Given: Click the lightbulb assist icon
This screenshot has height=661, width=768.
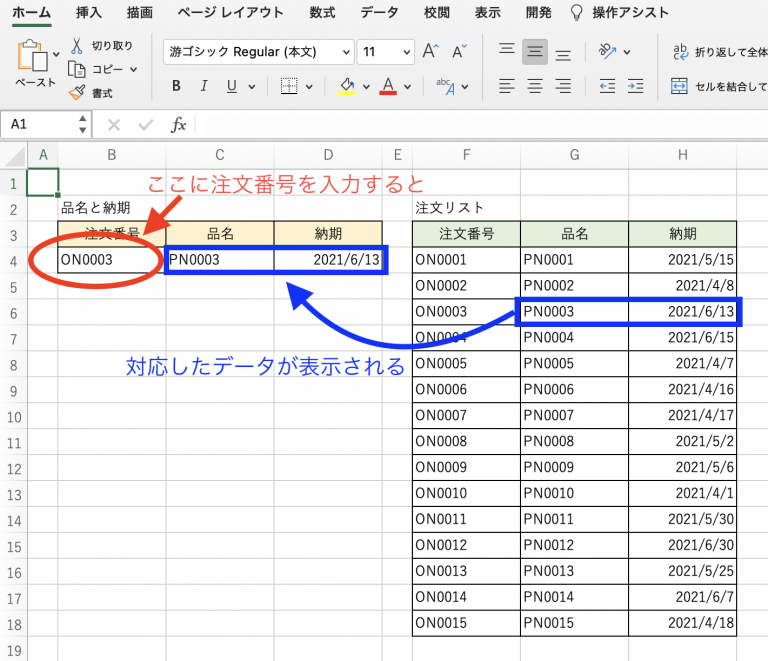Looking at the screenshot, I should [x=577, y=13].
